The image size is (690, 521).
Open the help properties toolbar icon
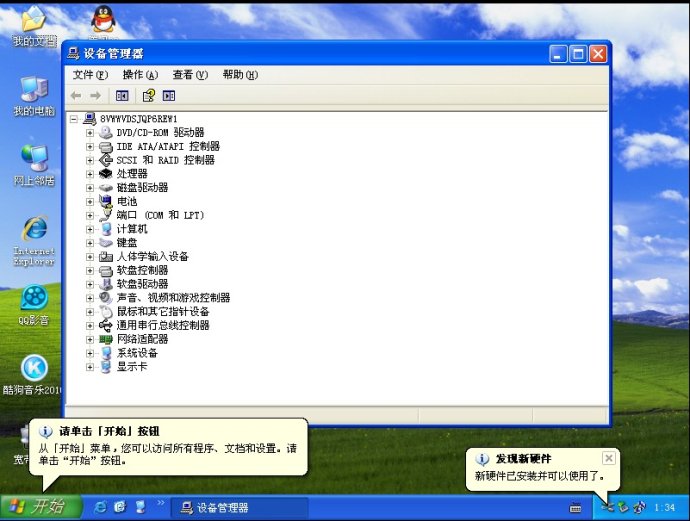coord(149,95)
